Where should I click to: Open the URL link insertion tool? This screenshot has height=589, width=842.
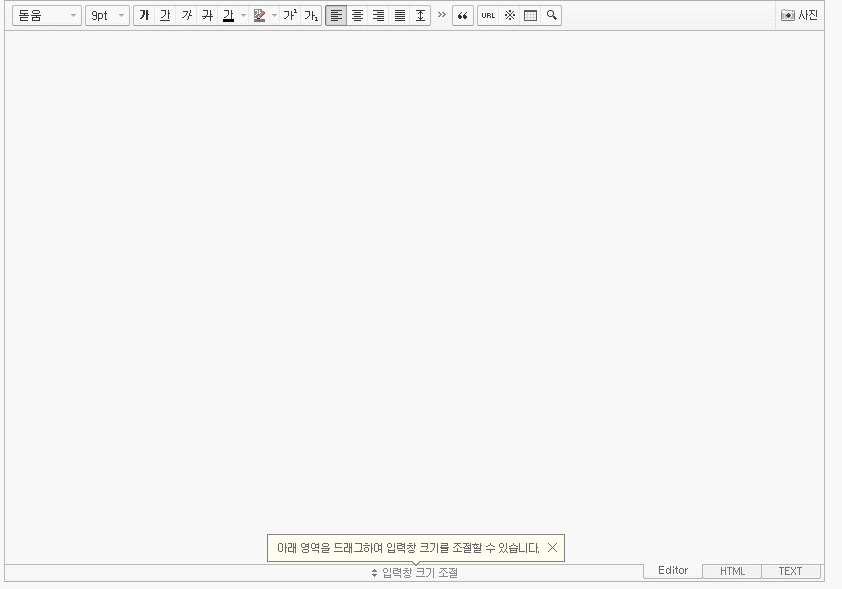488,15
